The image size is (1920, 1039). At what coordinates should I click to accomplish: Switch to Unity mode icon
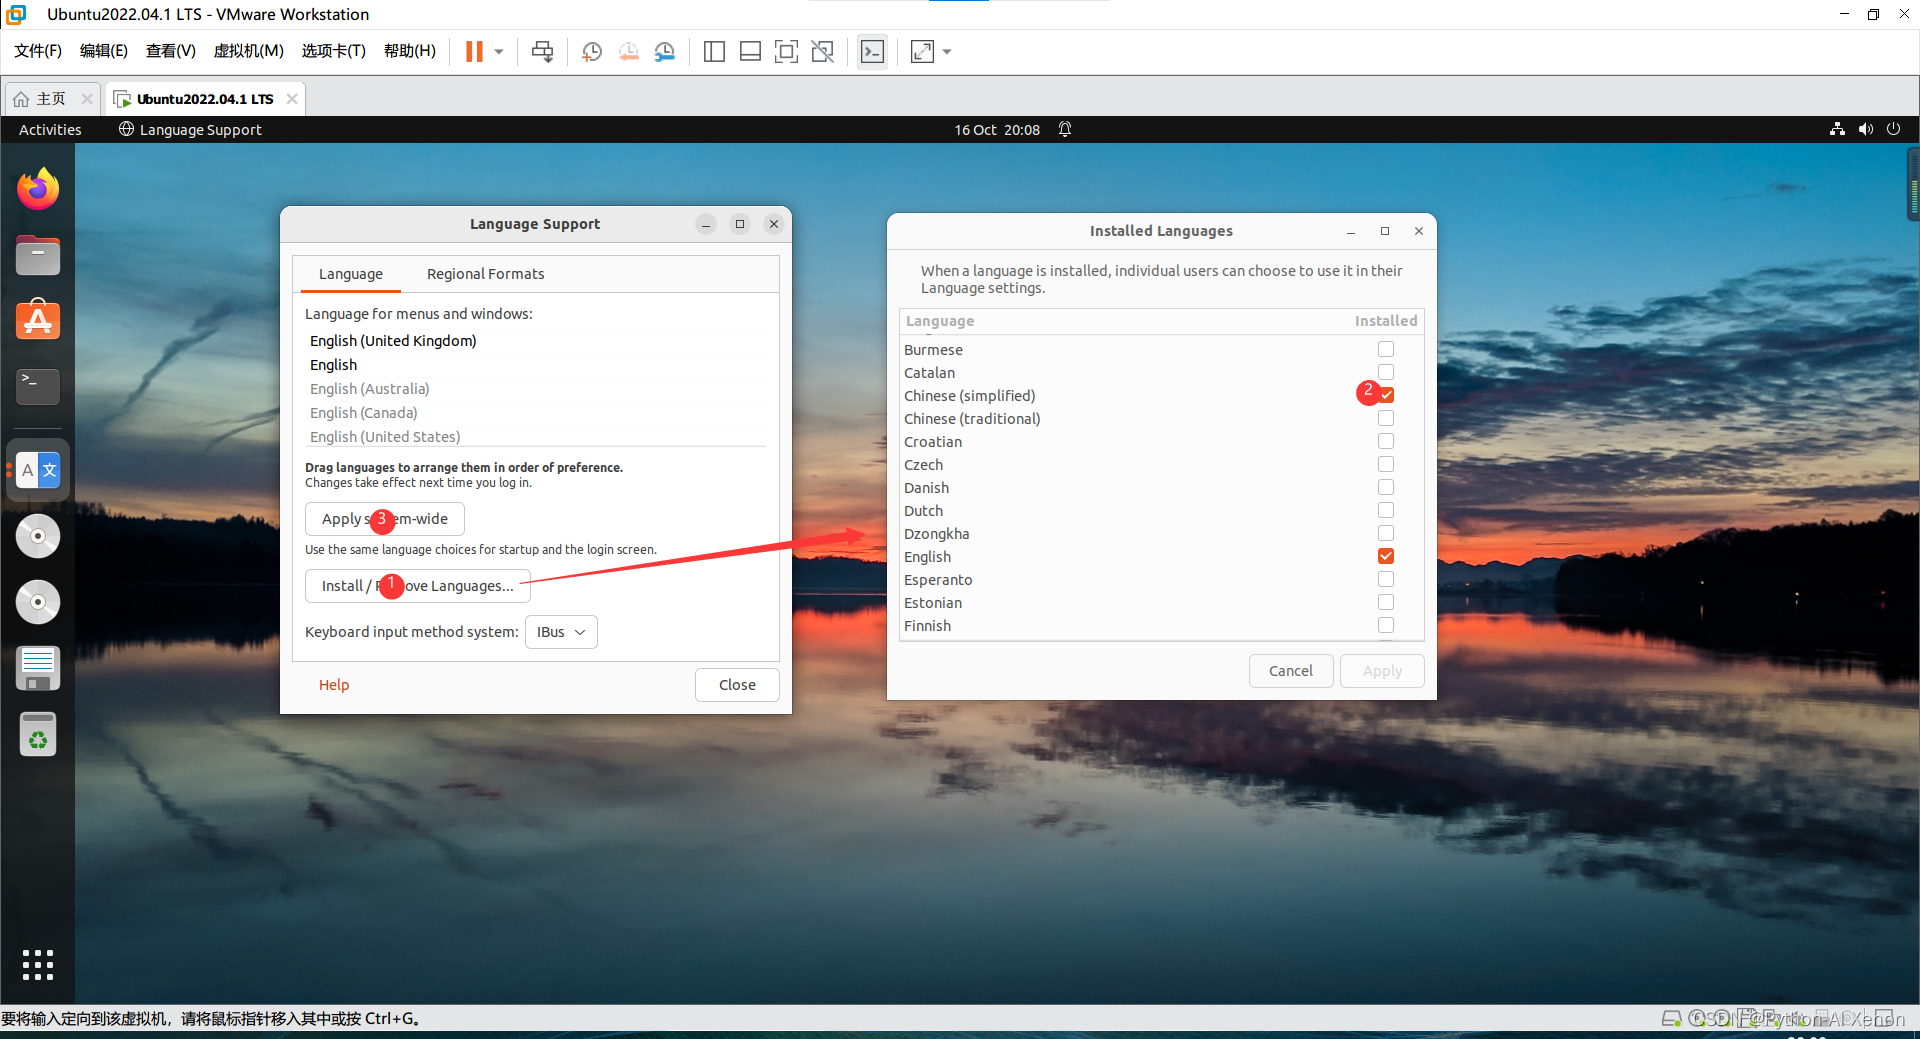point(823,52)
